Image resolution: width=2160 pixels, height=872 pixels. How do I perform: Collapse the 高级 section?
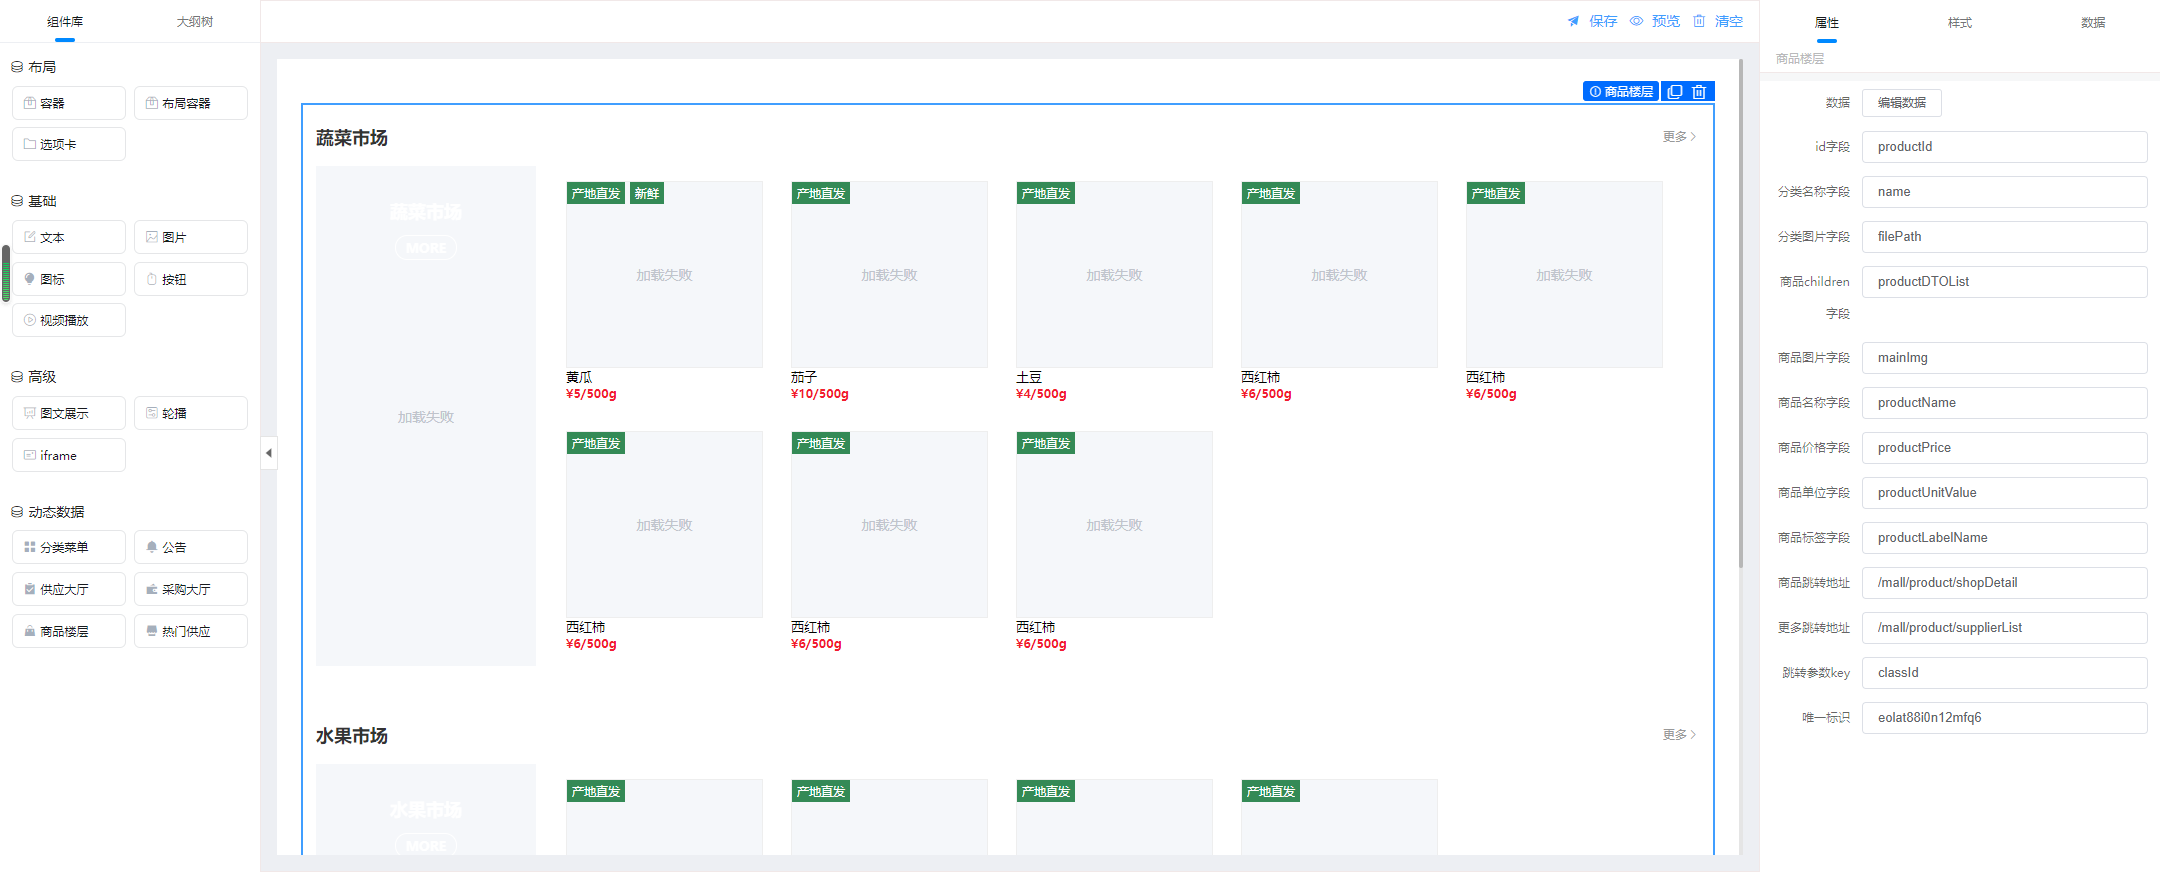pyautogui.click(x=34, y=377)
